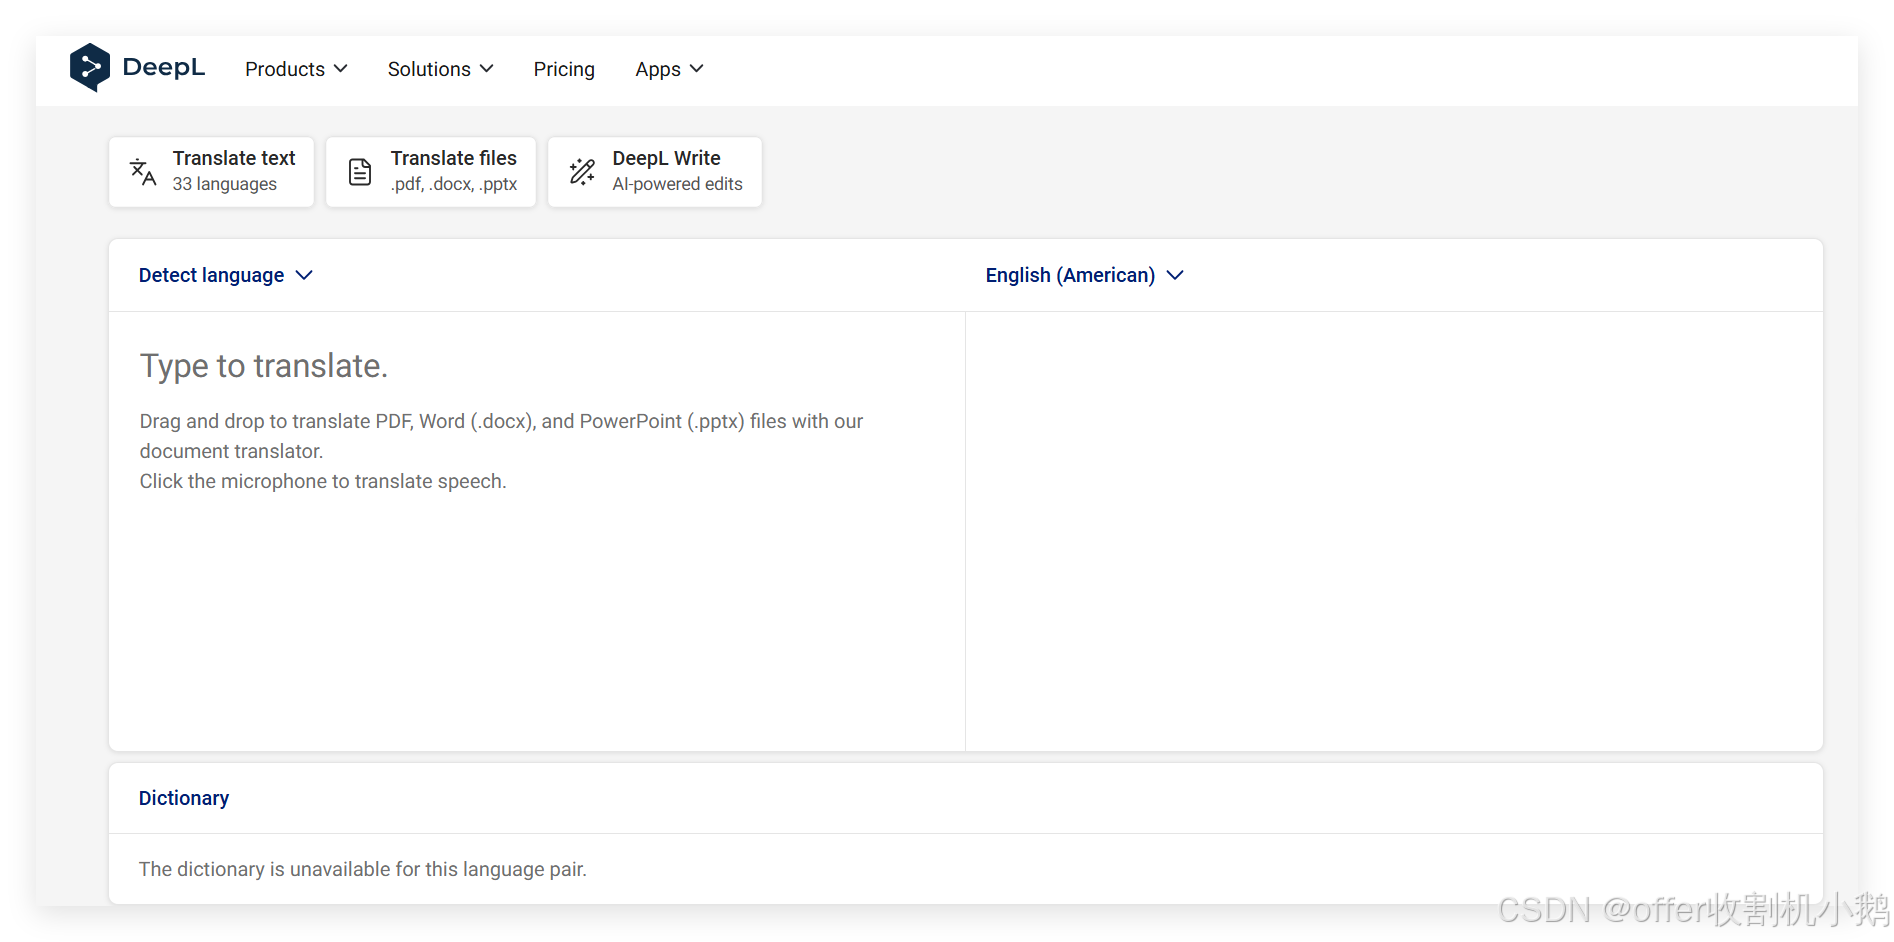Open the Products menu
1894x942 pixels.
(296, 69)
